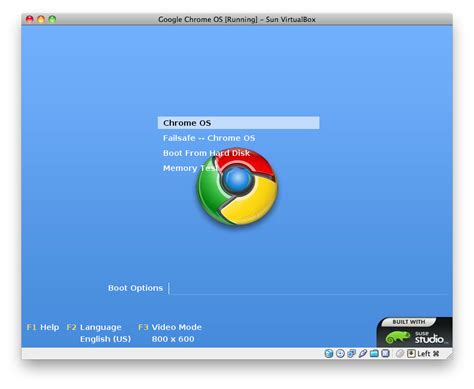This screenshot has height=389, width=474.
Task: Click the window resize grip at bottom-right corner
Action: 449,356
